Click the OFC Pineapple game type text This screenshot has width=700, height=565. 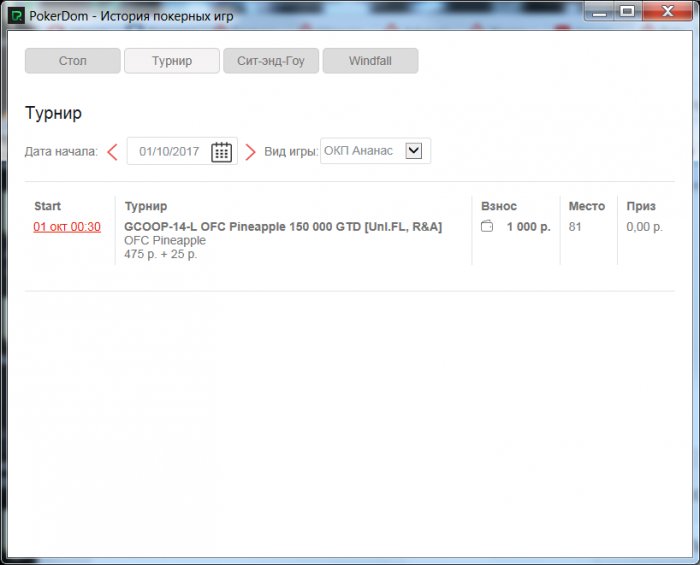[165, 240]
